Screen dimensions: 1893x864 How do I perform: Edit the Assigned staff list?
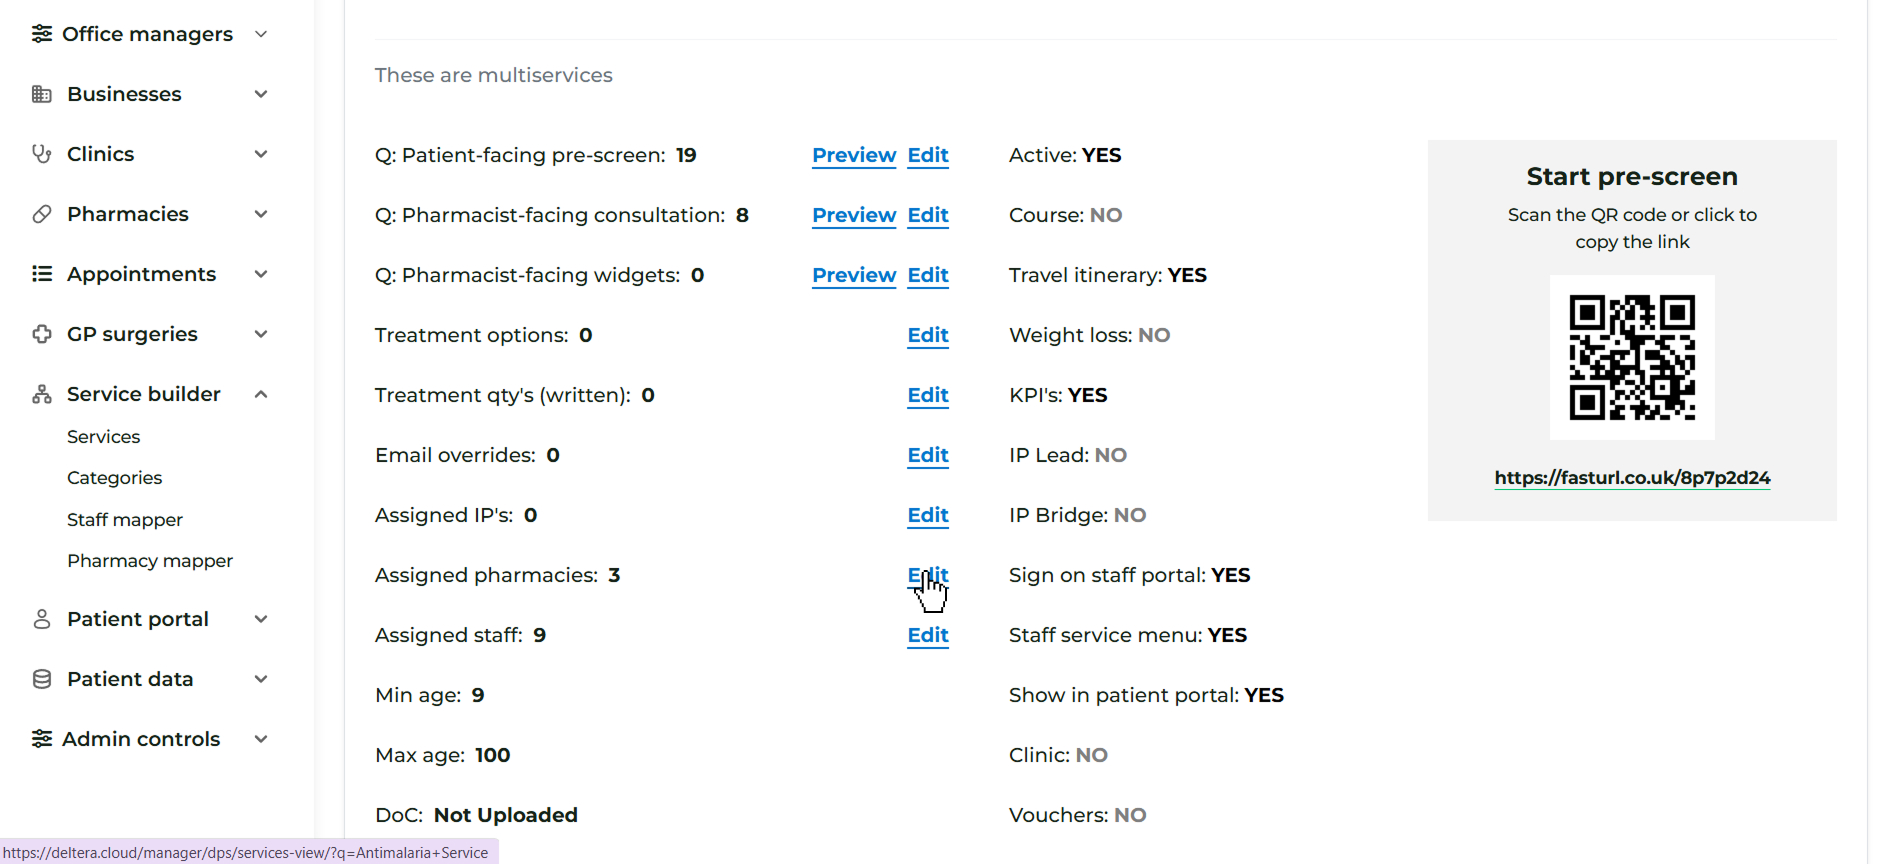(x=928, y=635)
